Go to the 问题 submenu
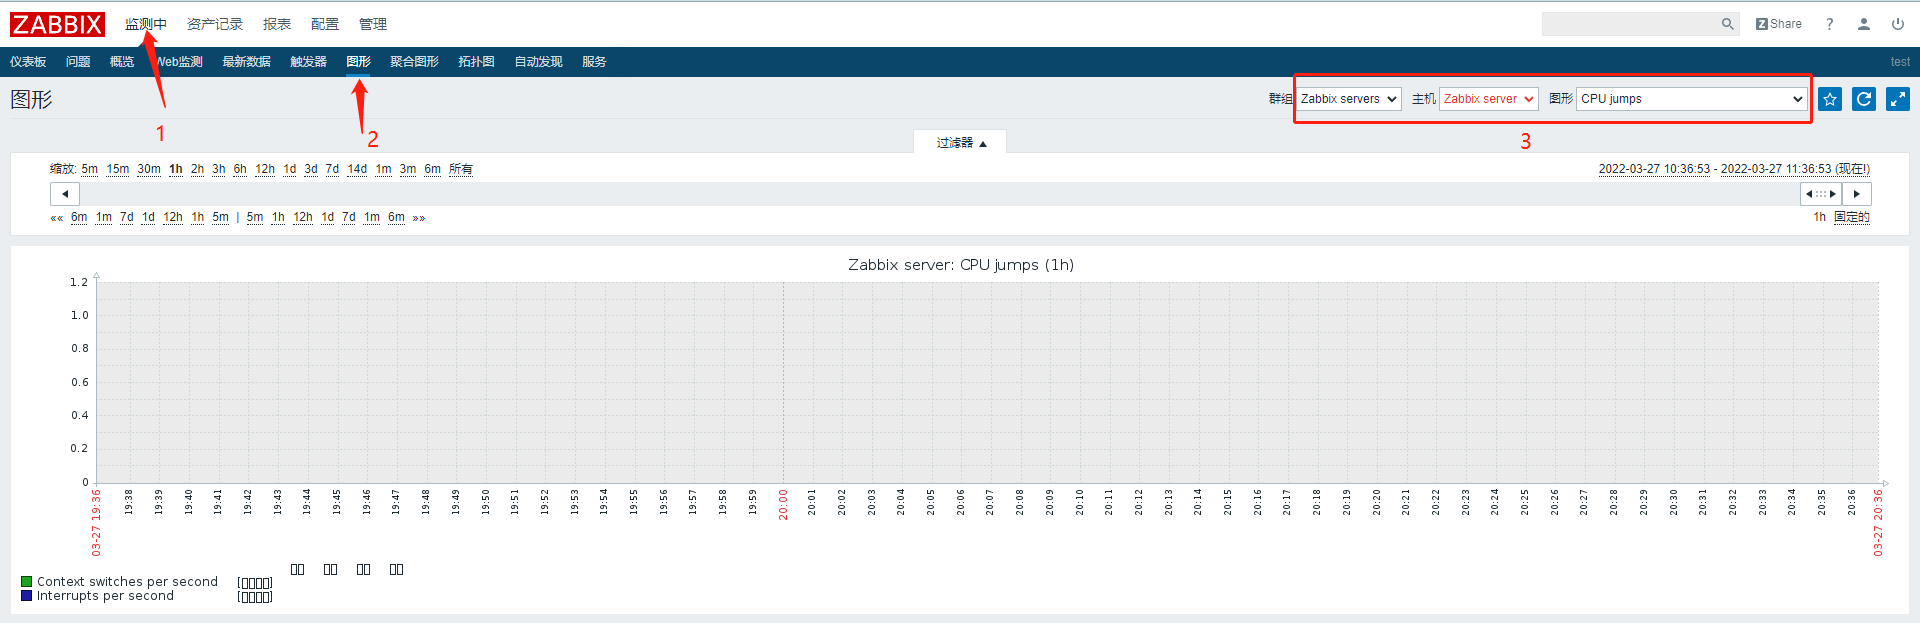Screen dimensions: 1920x623 click(78, 62)
